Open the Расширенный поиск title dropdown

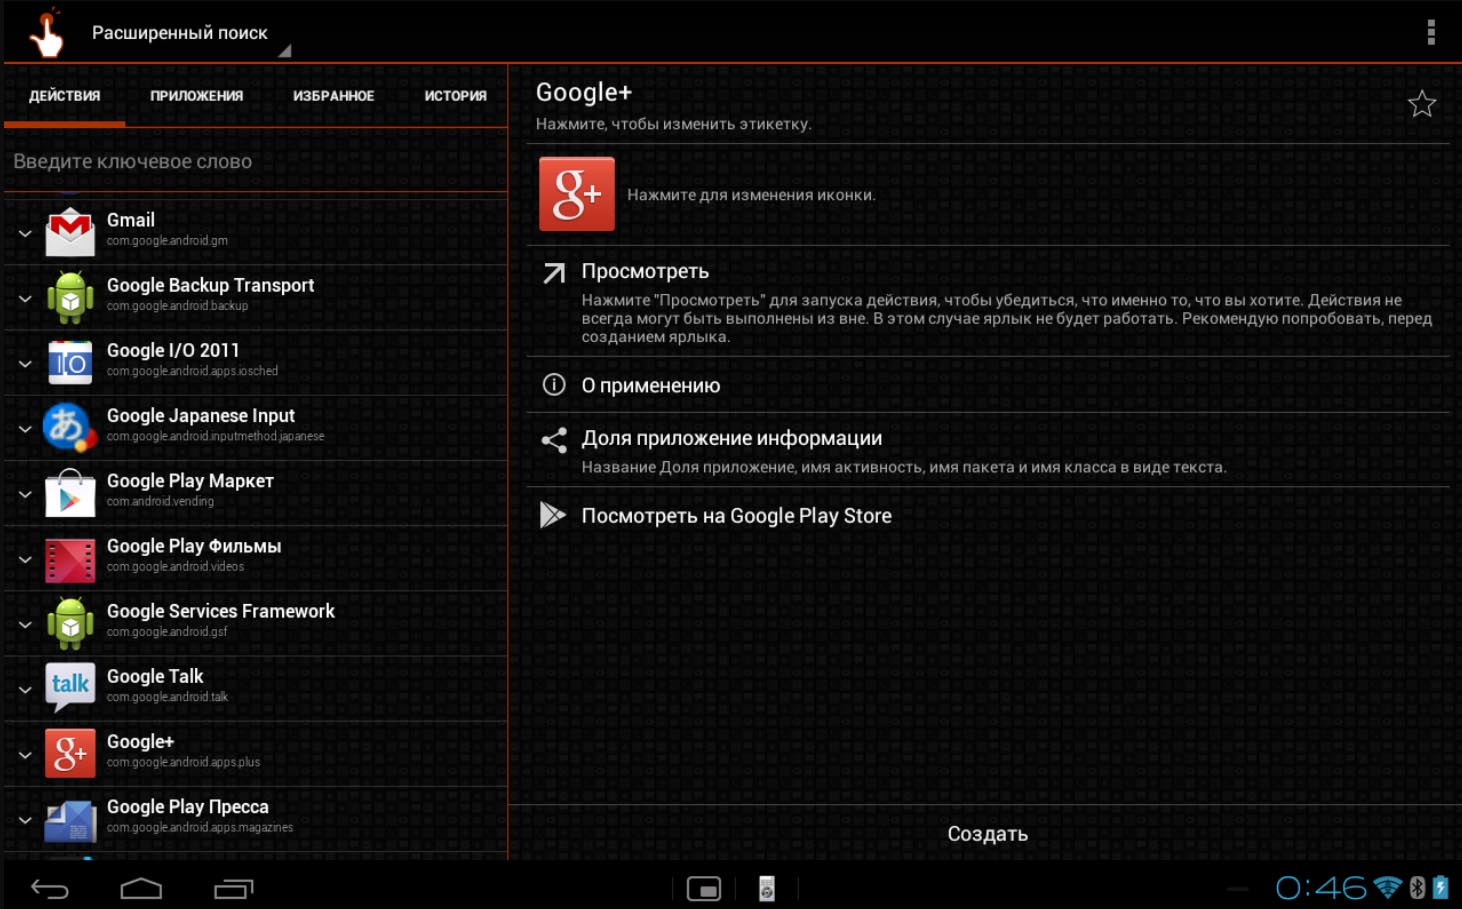click(180, 33)
